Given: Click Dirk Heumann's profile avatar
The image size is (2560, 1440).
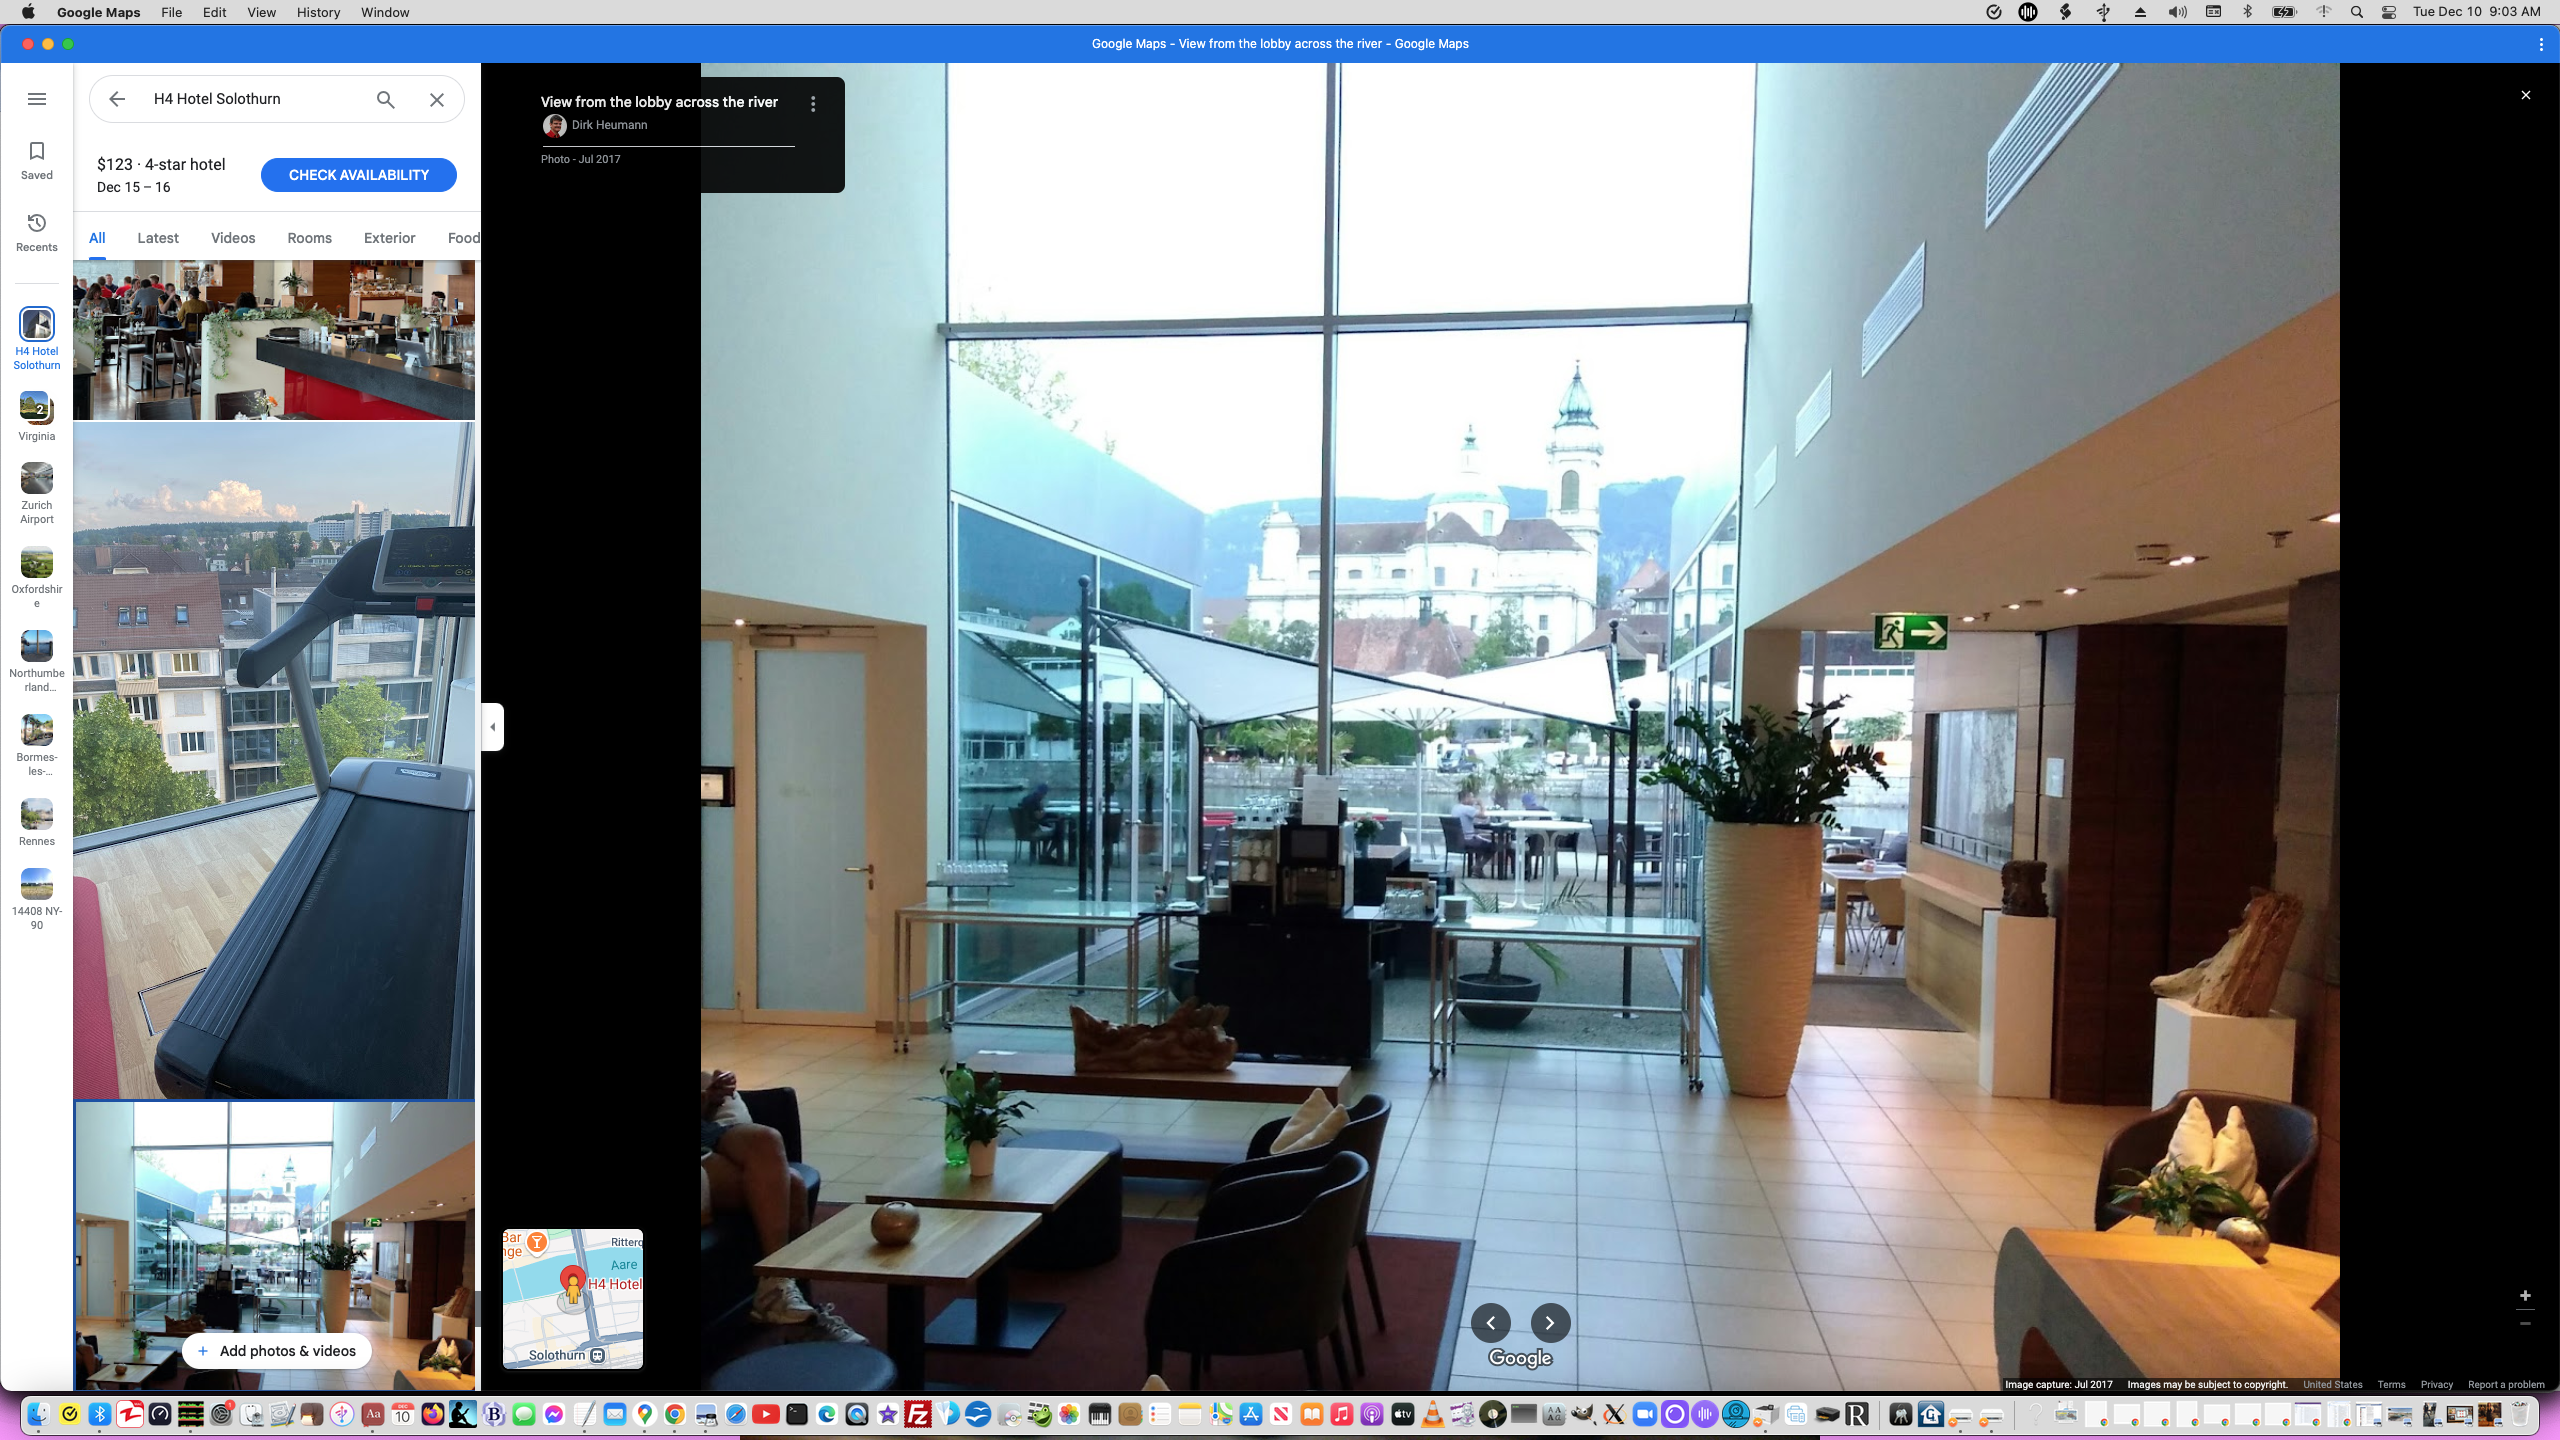Looking at the screenshot, I should pos(554,125).
